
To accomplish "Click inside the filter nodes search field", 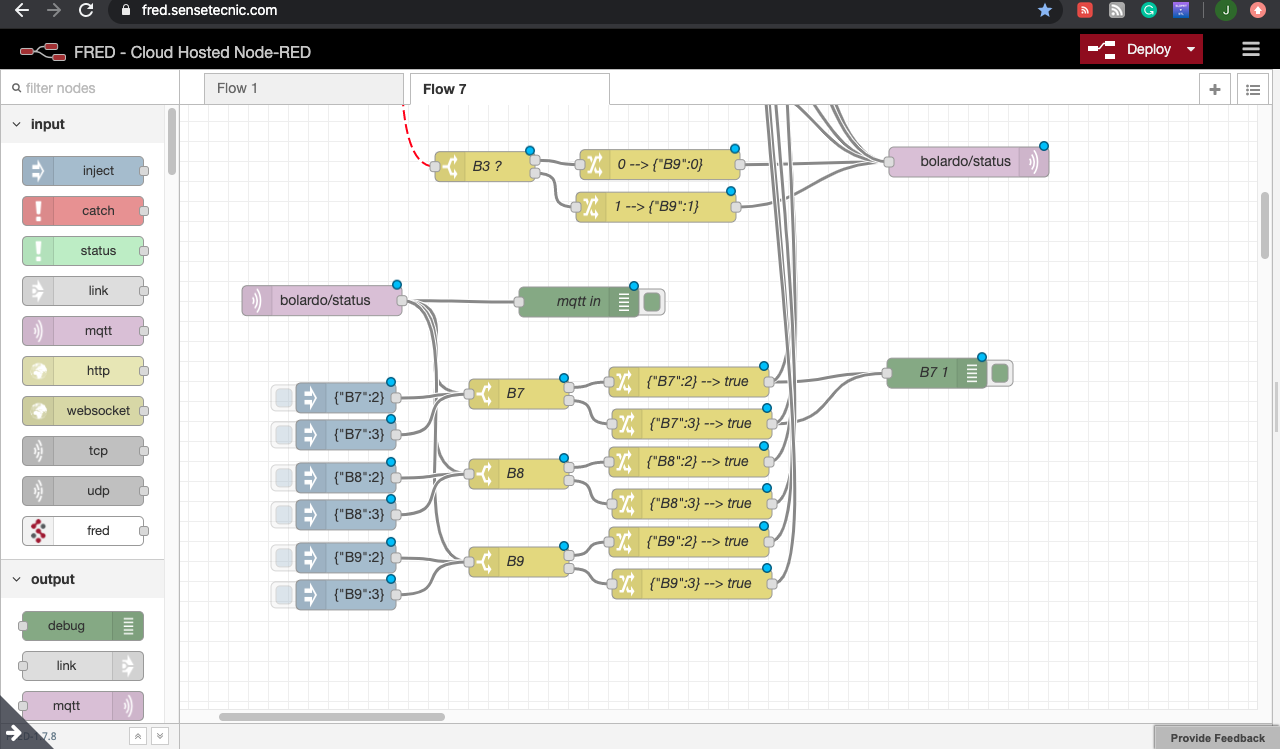I will 85,87.
